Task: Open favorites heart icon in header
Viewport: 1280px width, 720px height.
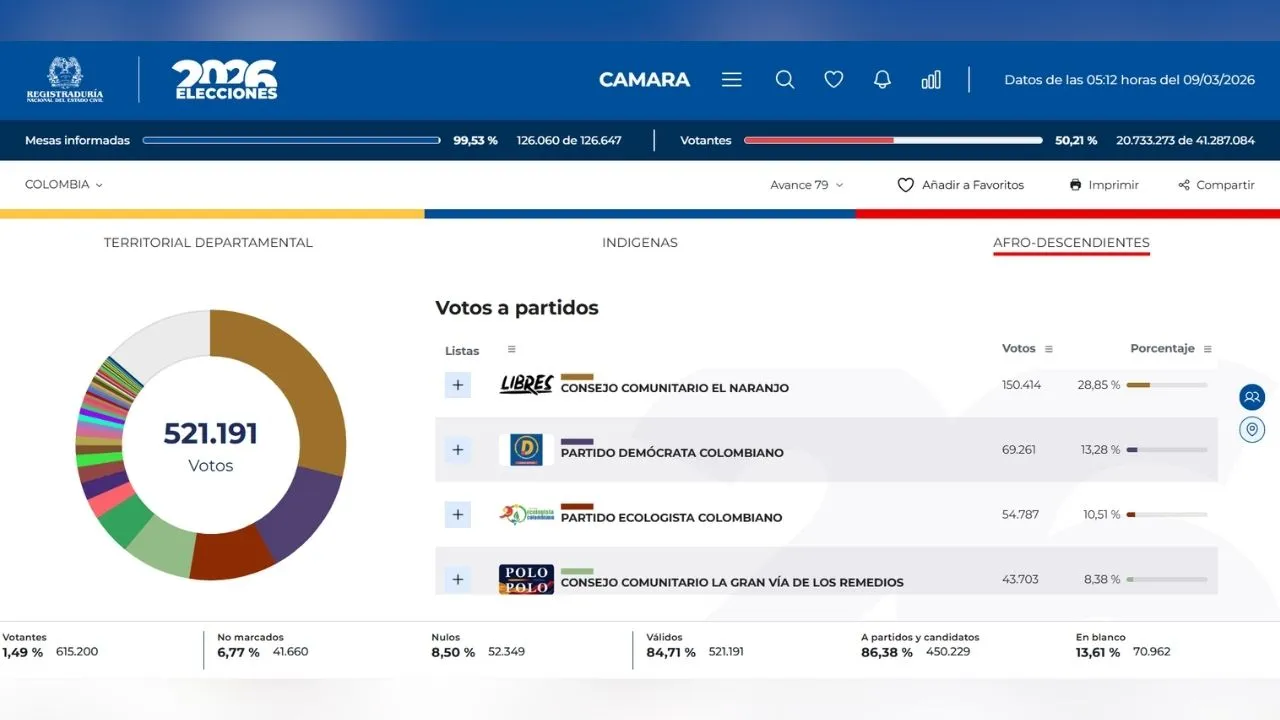Action: pyautogui.click(x=834, y=80)
